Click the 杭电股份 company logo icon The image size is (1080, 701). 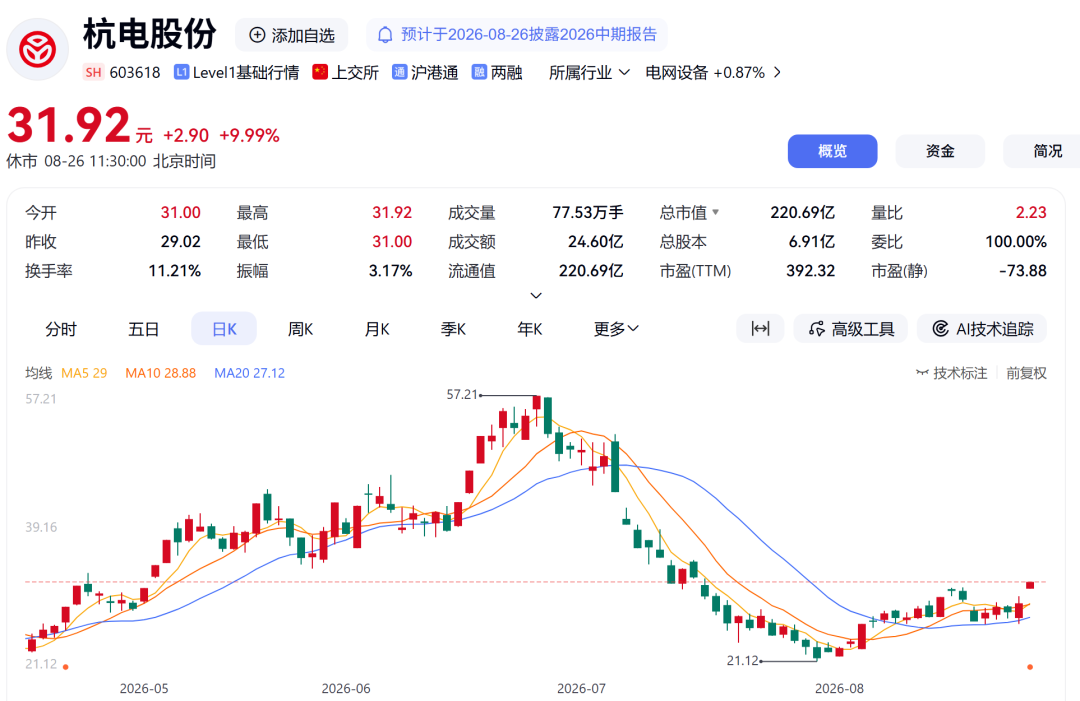pos(37,50)
